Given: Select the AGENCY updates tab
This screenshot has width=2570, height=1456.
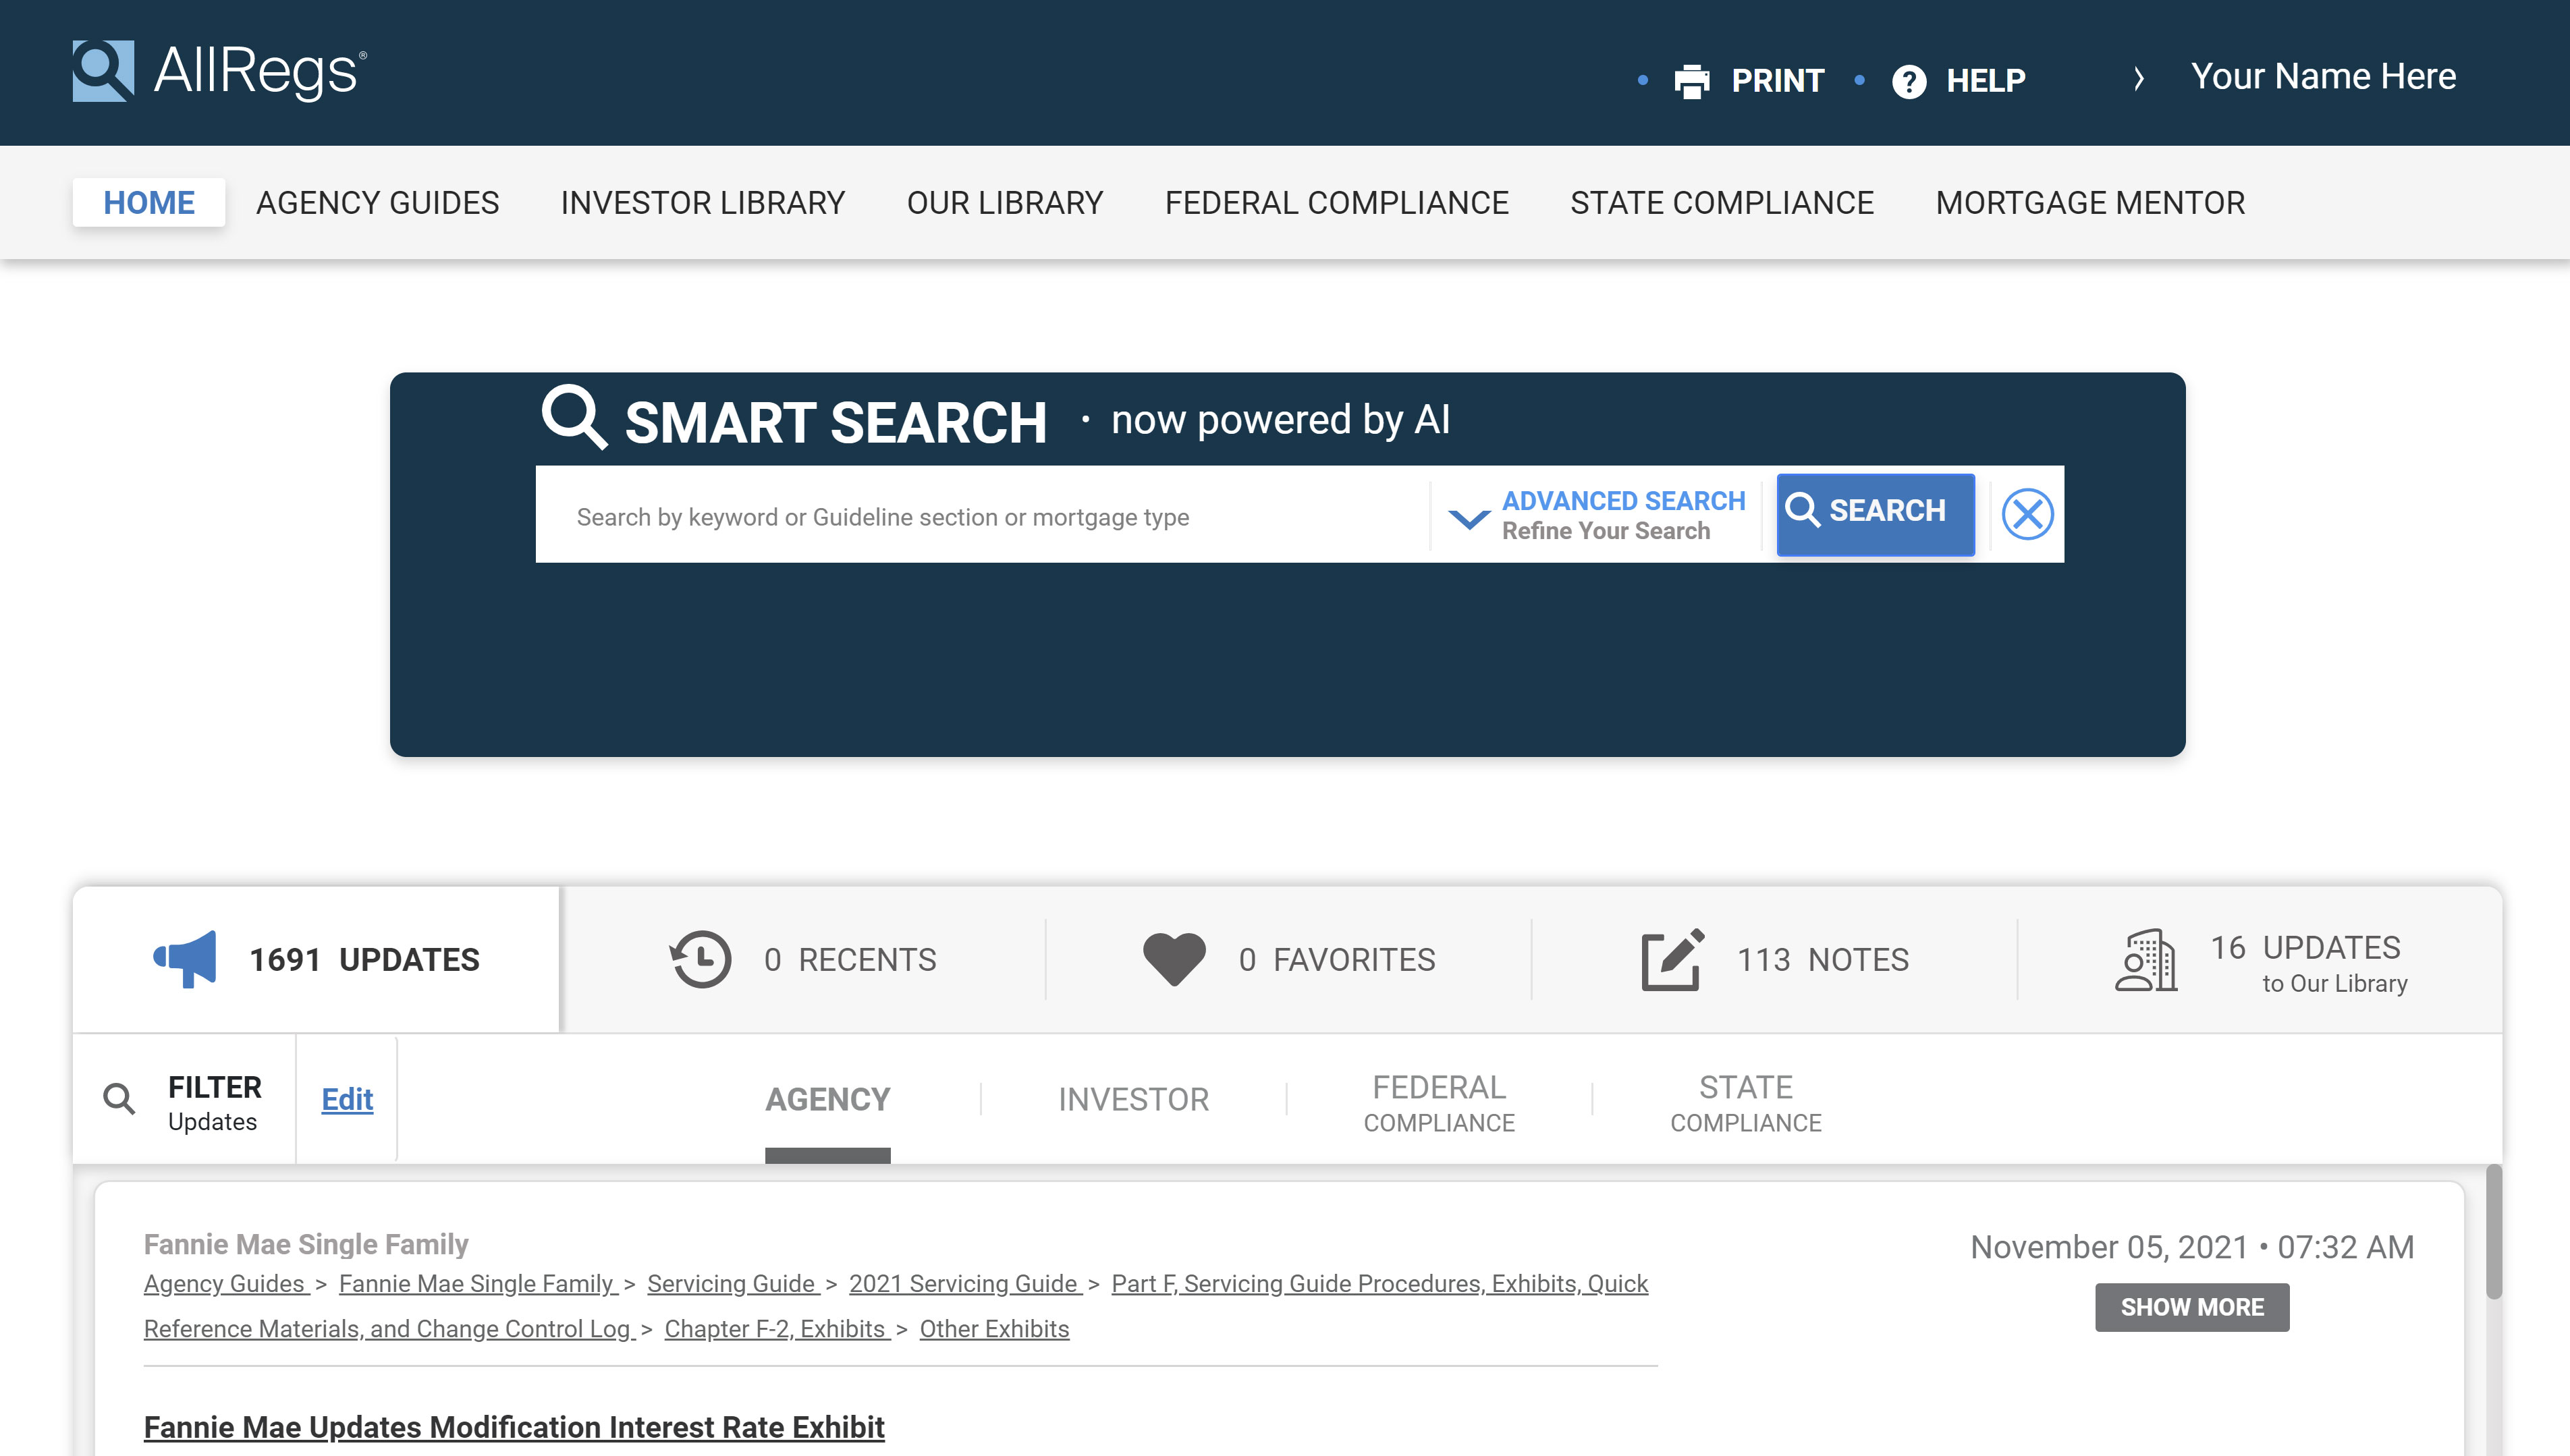Looking at the screenshot, I should [827, 1100].
